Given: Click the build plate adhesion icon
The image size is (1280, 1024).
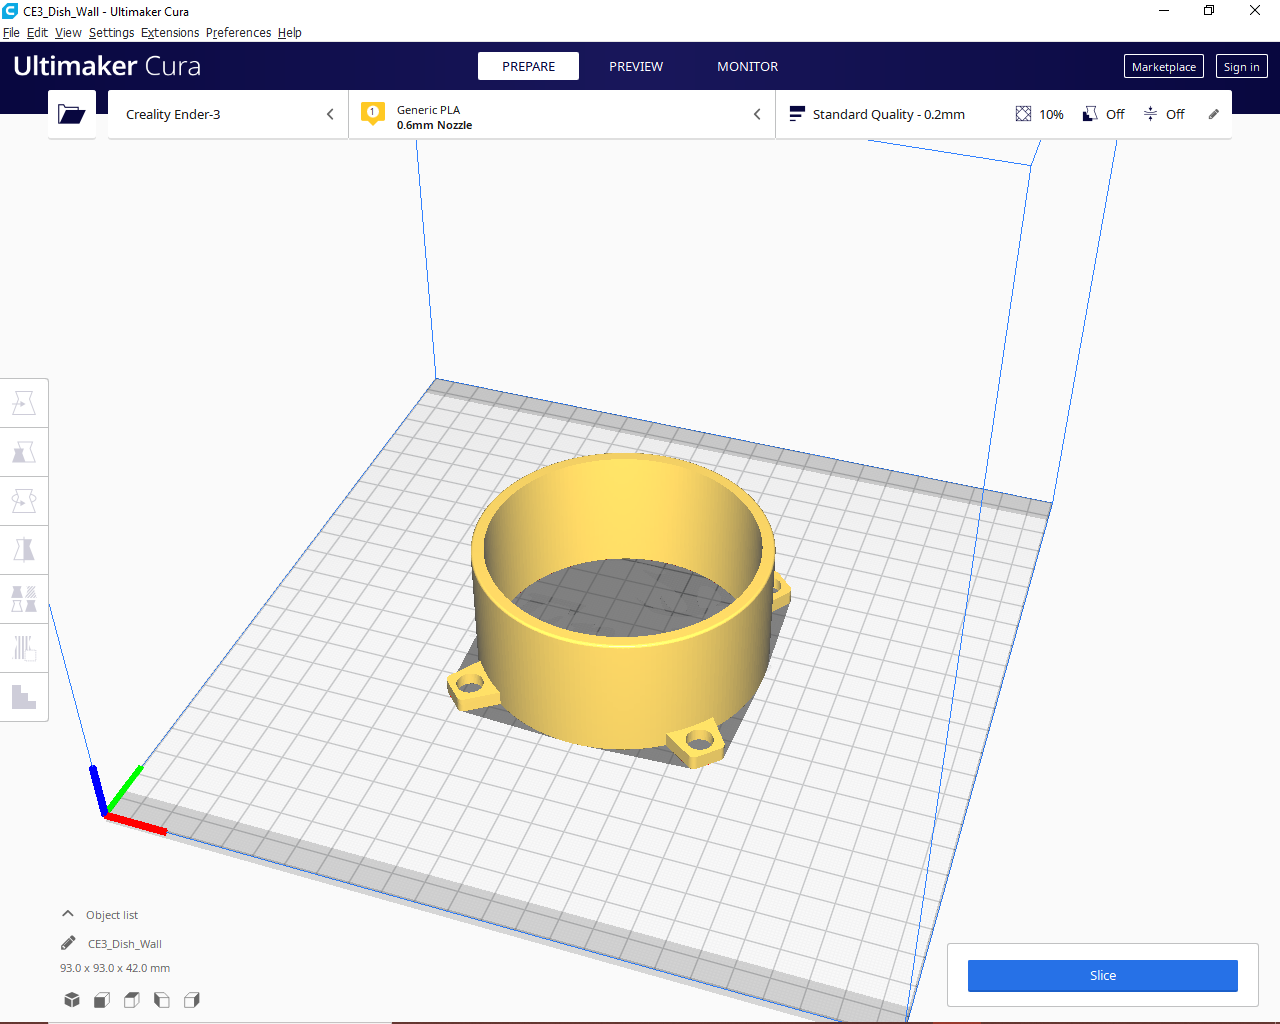Looking at the screenshot, I should click(1150, 114).
